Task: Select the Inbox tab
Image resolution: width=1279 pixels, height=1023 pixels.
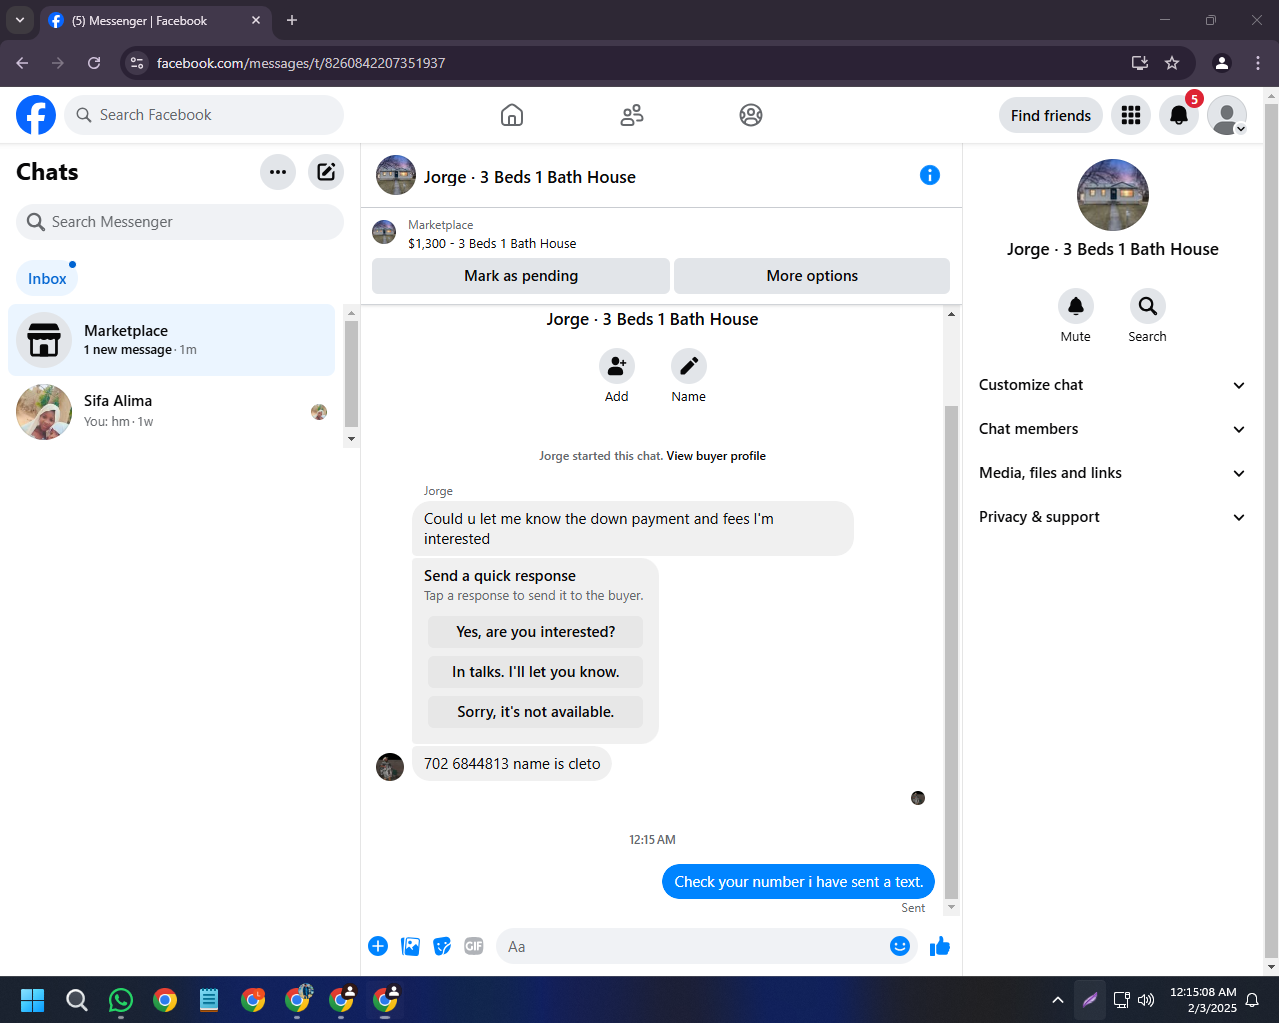Action: click(x=47, y=279)
